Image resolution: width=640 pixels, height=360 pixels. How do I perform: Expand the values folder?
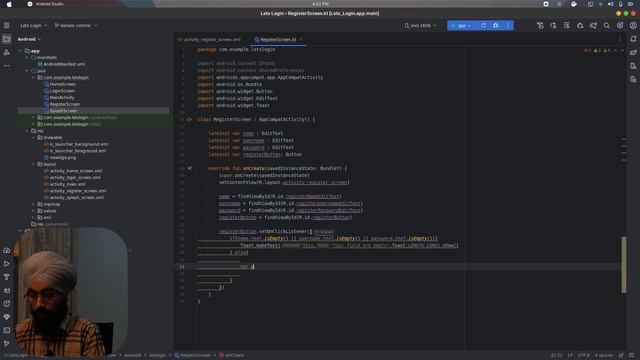click(33, 211)
